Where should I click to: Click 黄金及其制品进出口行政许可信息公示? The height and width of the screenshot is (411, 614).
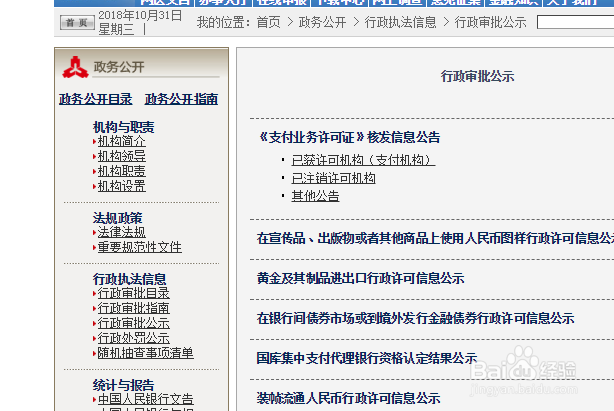pyautogui.click(x=360, y=278)
